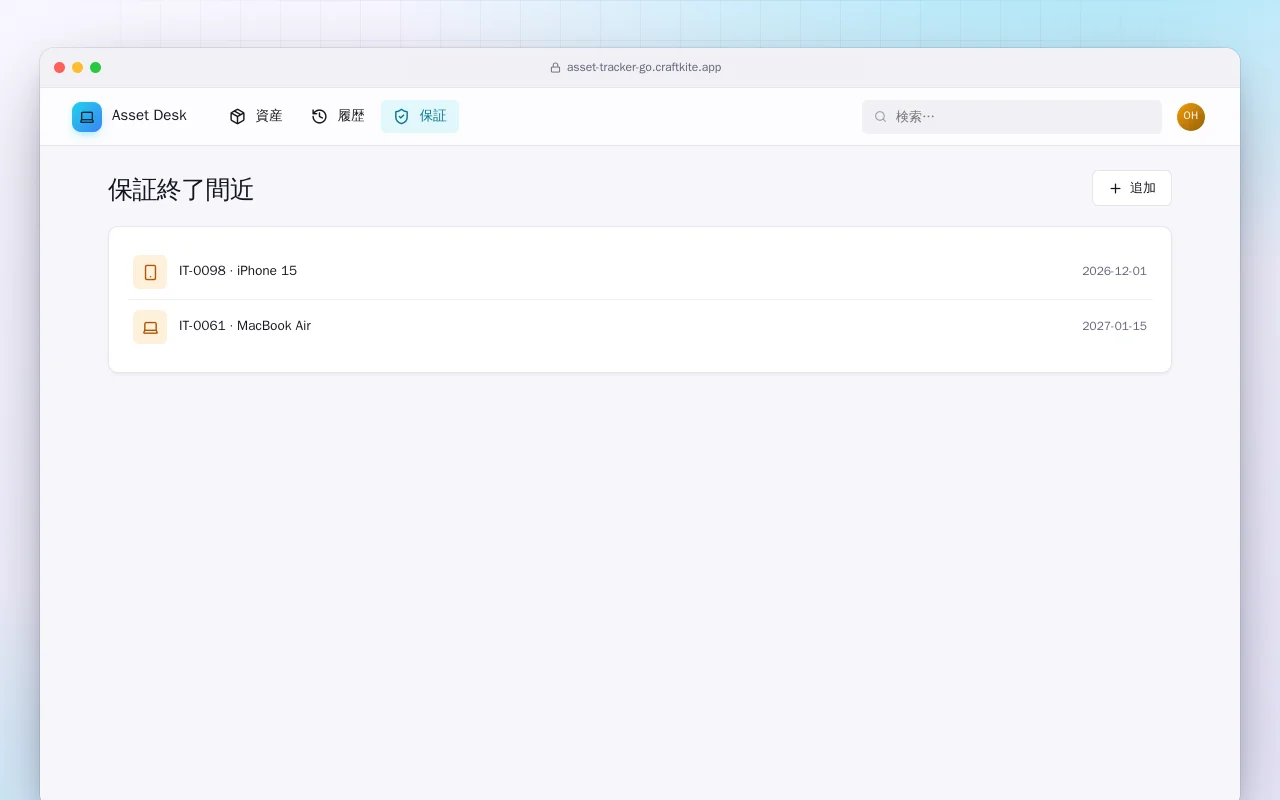The width and height of the screenshot is (1280, 800).
Task: Click the phone icon for IT-0098 iPhone 15
Action: (150, 272)
